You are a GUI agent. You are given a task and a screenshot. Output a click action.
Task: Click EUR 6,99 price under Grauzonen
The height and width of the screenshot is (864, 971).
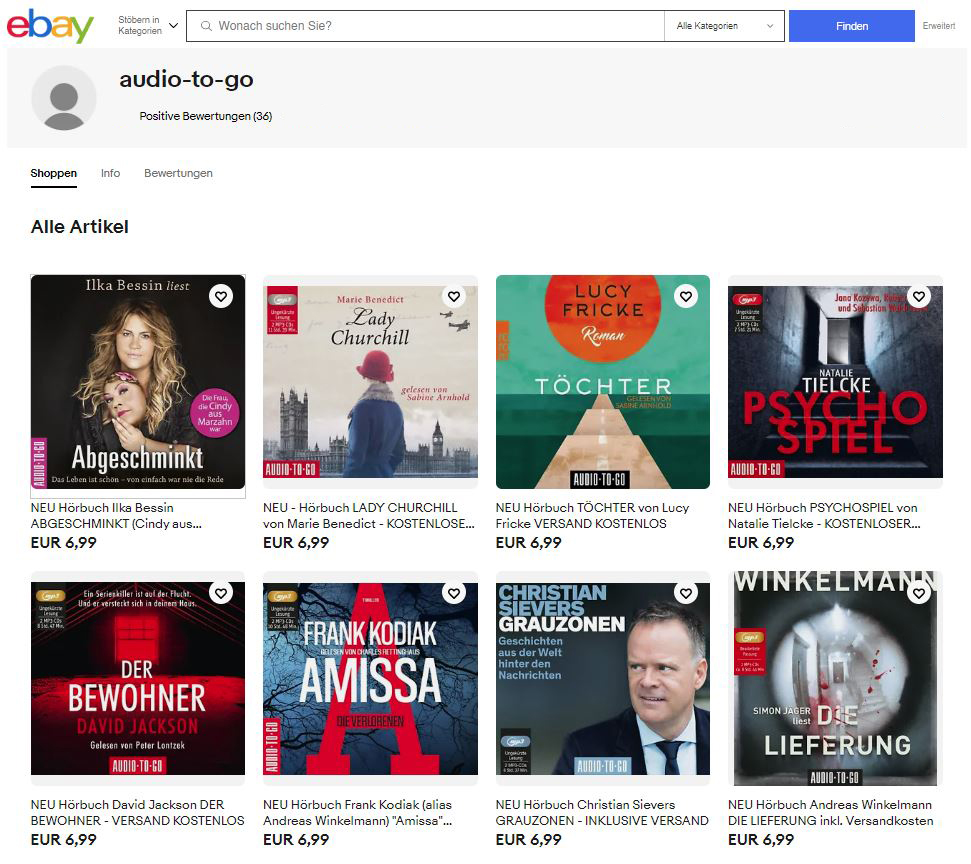pos(529,840)
